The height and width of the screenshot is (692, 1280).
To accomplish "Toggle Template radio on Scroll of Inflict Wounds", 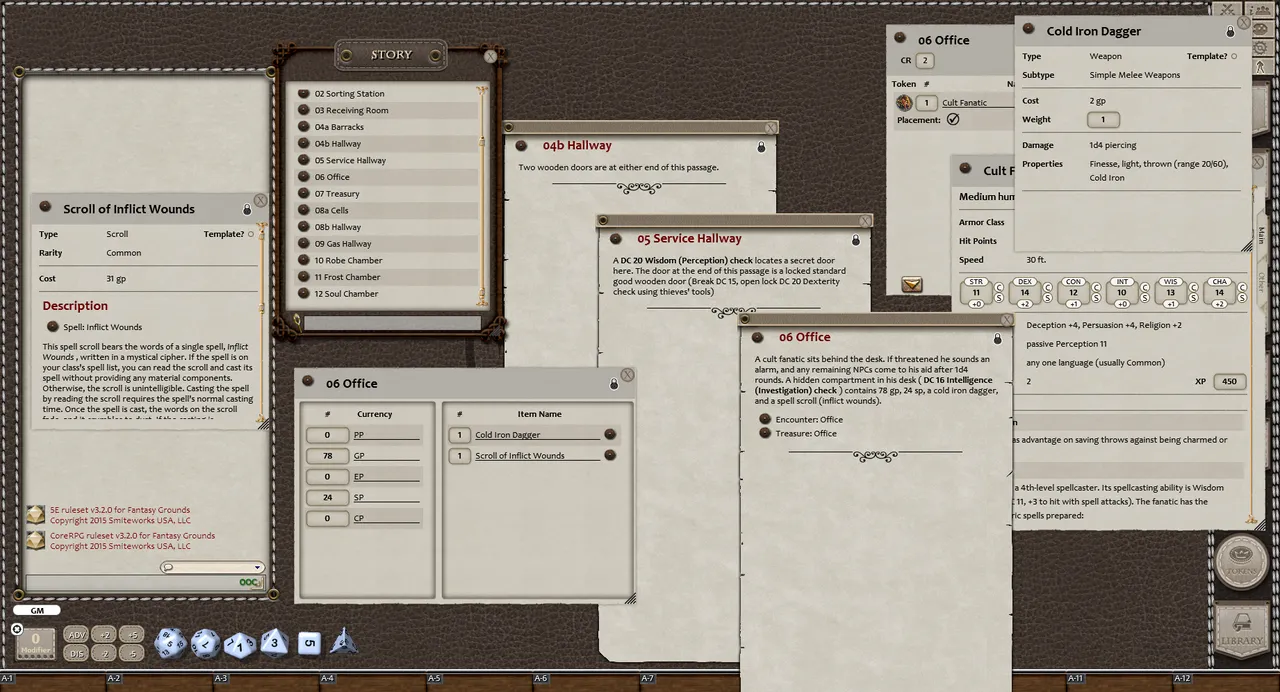I will pos(251,234).
